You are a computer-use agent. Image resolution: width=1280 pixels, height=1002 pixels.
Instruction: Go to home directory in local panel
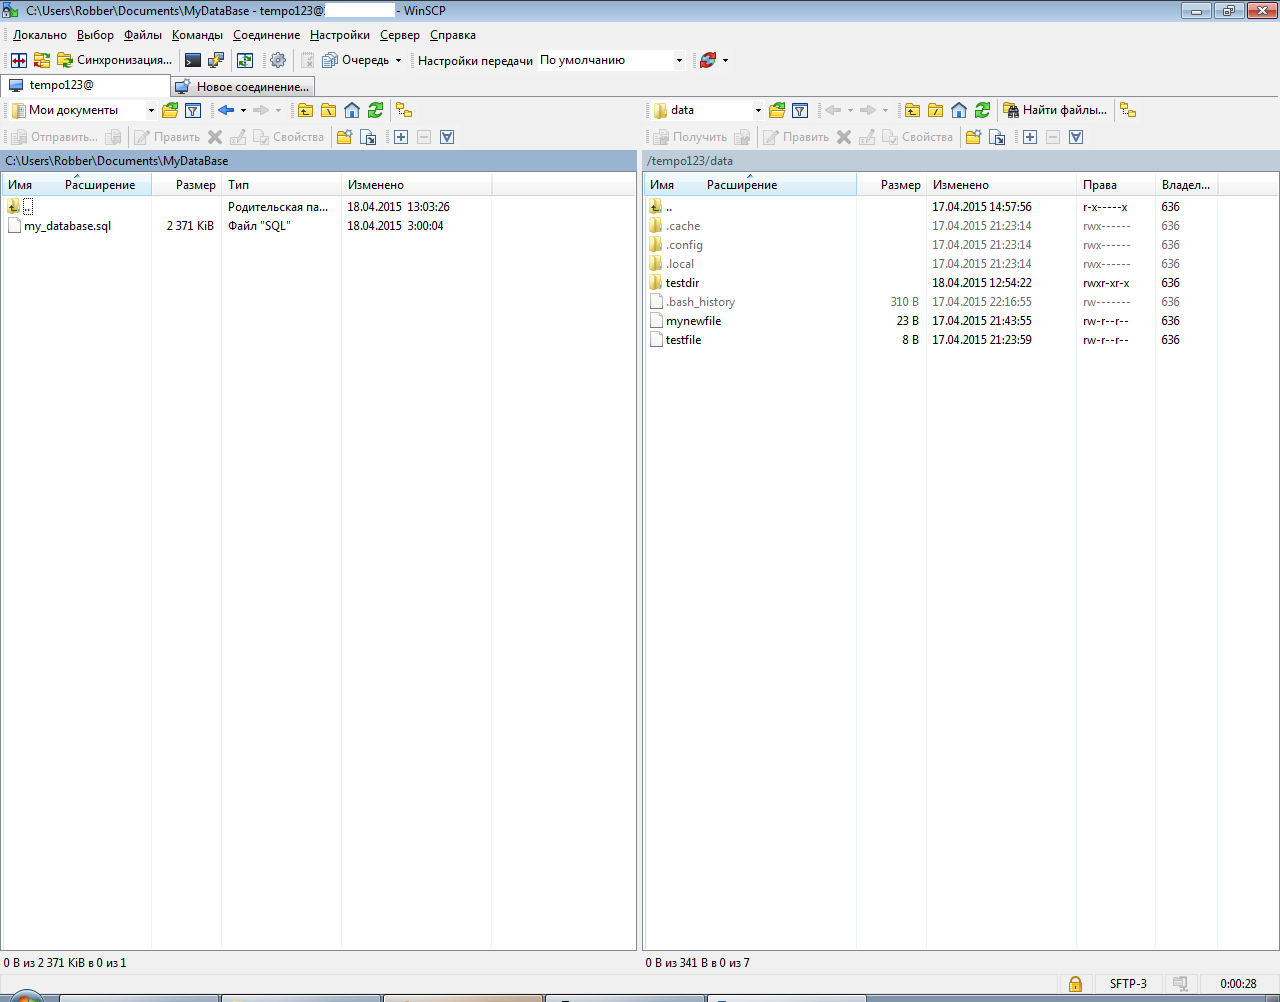click(352, 110)
